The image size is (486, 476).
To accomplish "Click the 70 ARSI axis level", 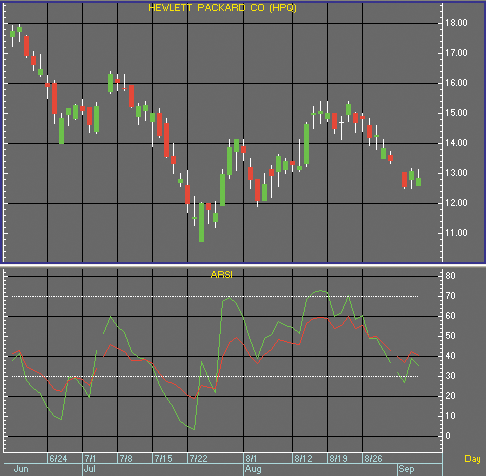I will point(450,296).
